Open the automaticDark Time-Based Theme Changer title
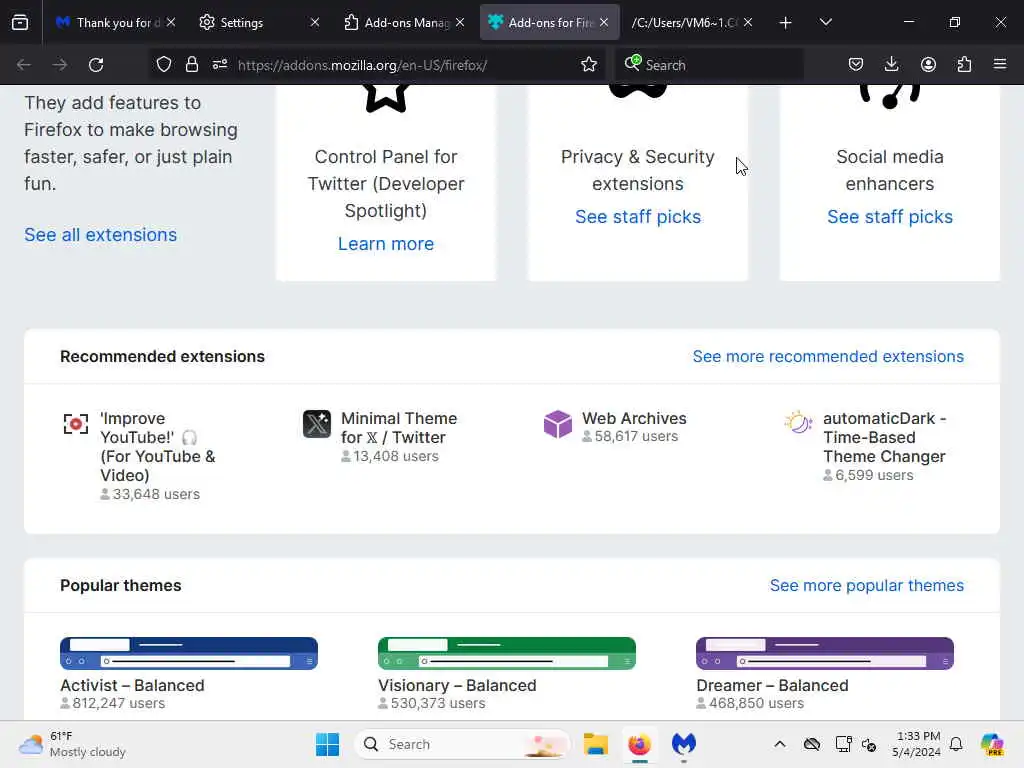 885,437
